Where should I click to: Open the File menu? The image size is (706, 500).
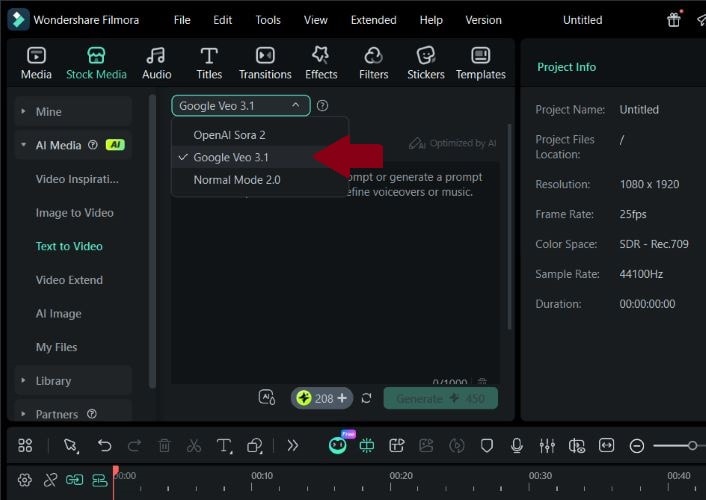tap(182, 20)
